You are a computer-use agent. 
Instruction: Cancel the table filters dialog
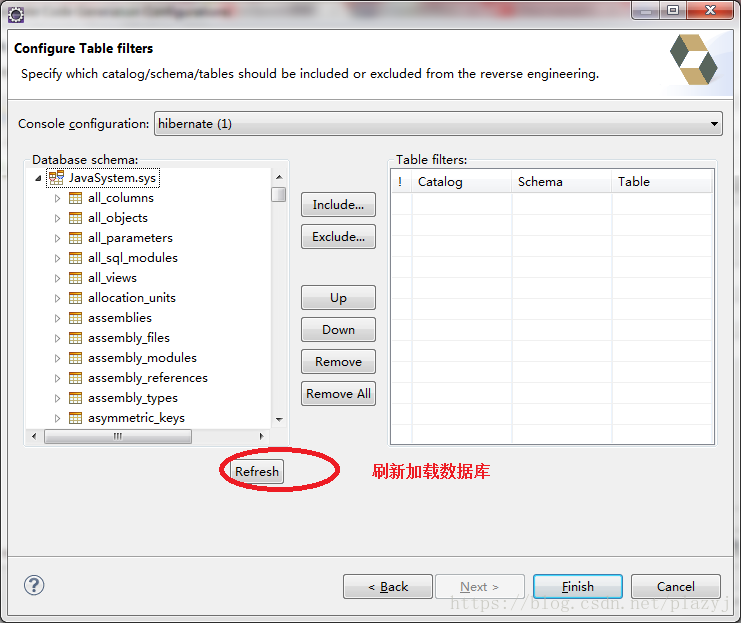(x=676, y=587)
